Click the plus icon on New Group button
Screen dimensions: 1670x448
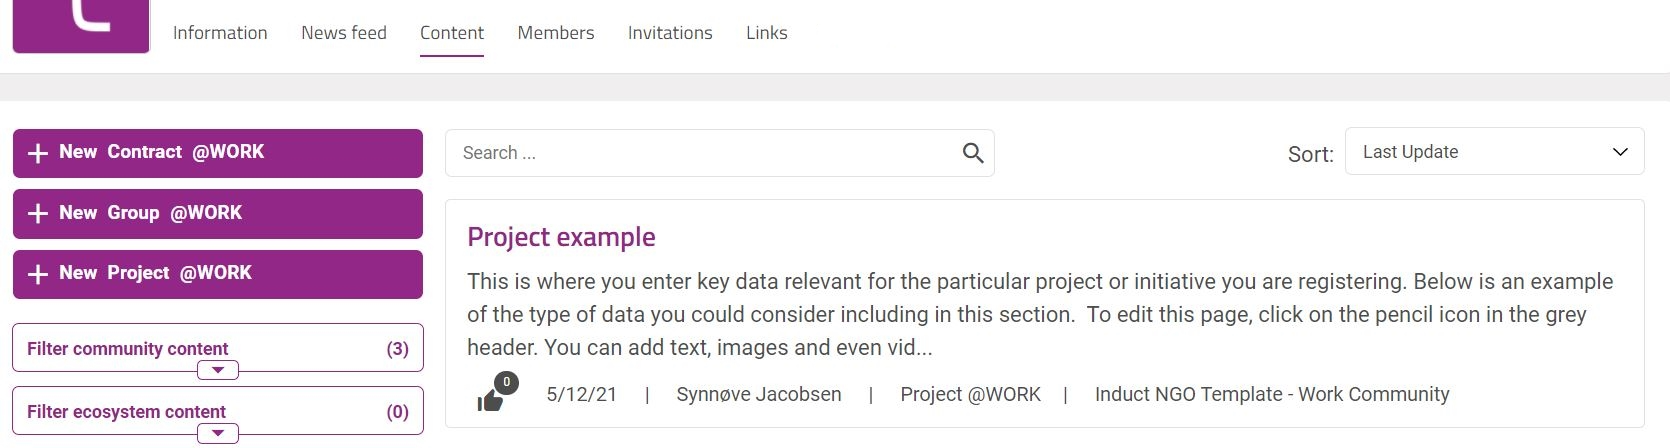tap(38, 213)
